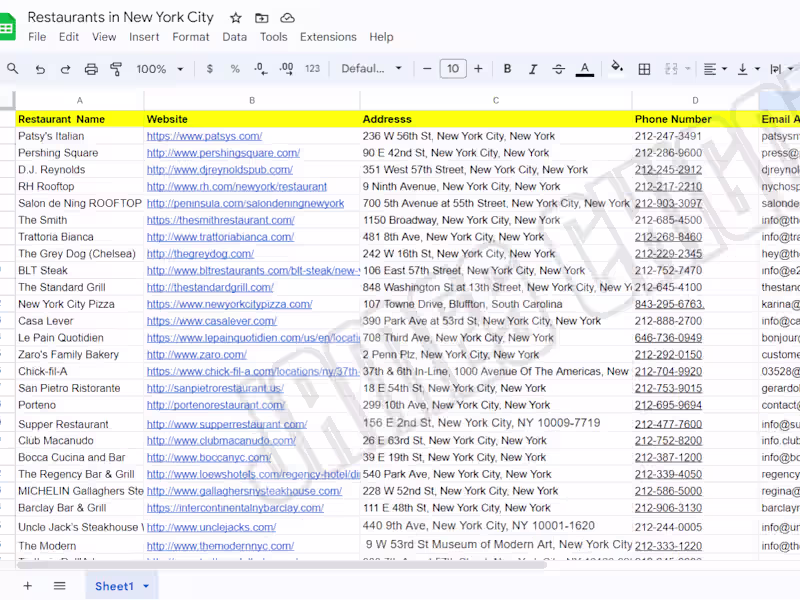
Task: Open the boccanyc.com link
Action: point(209,458)
